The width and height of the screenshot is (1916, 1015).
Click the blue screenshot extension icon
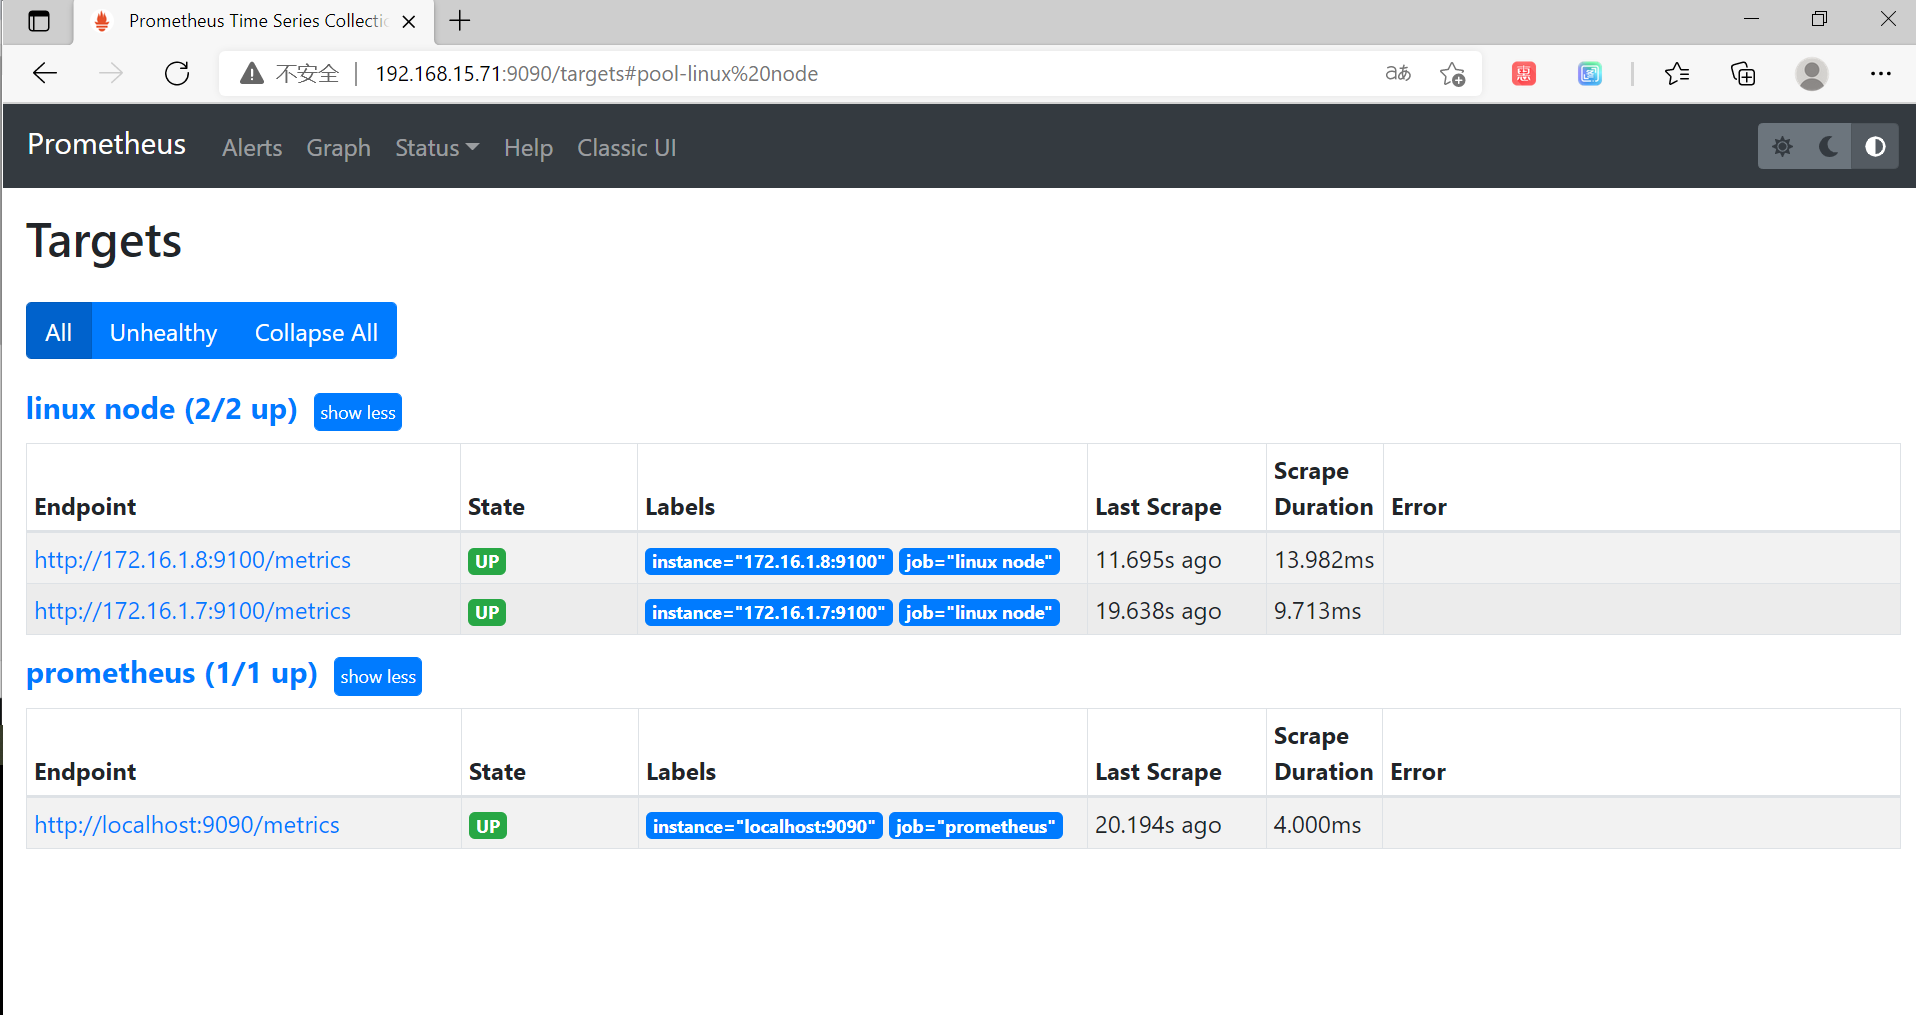point(1590,73)
